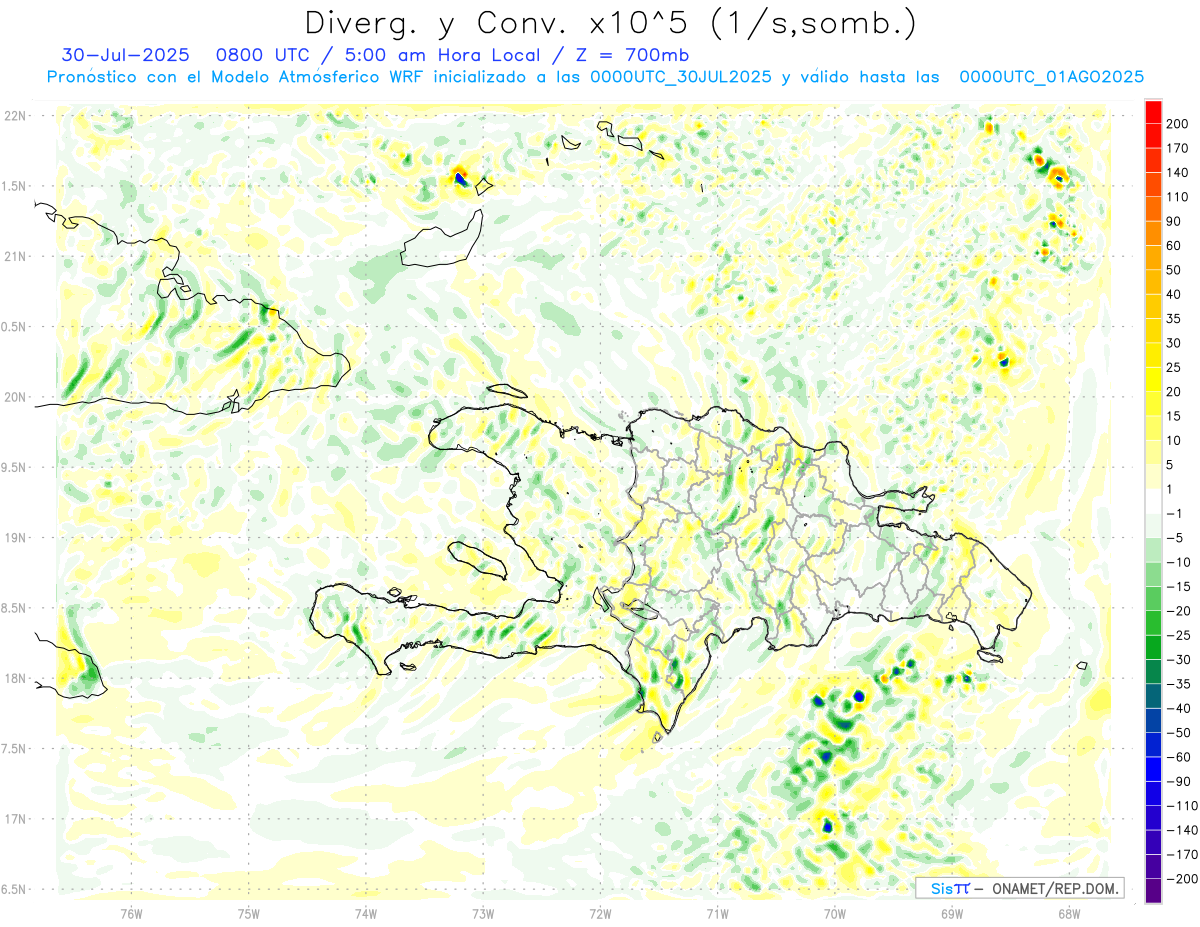The width and height of the screenshot is (1200, 927).
Task: Click the '0000UTC_01AGO2025' valid-until text
Action: (1051, 77)
